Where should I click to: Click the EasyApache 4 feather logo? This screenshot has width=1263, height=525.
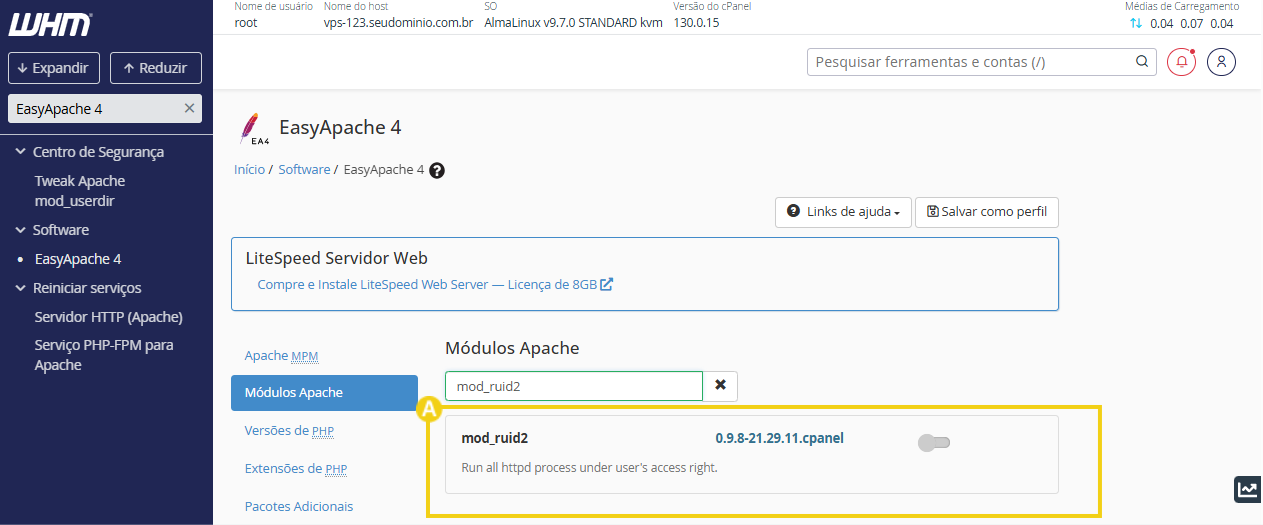coord(252,129)
